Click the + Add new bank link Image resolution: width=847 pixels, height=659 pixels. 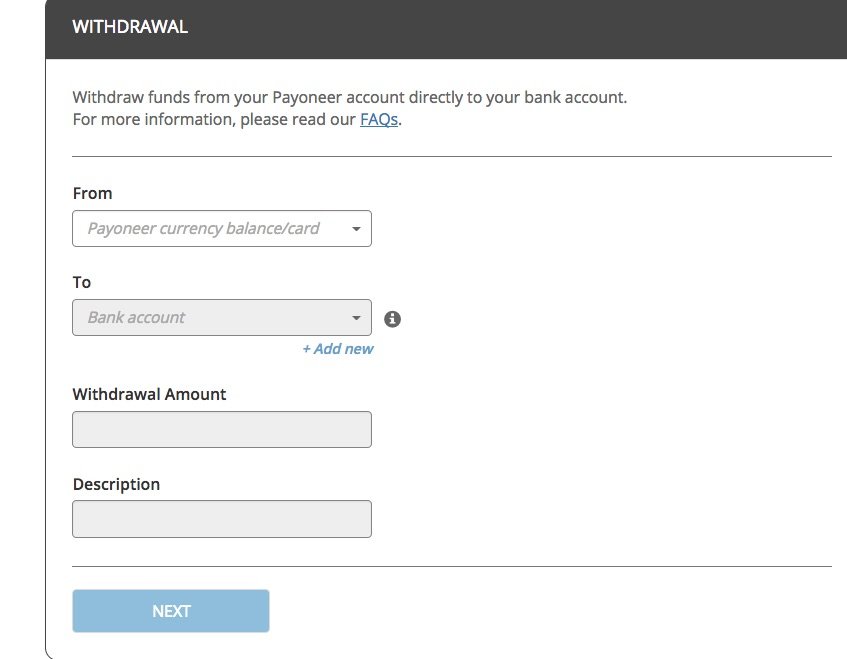tap(338, 349)
